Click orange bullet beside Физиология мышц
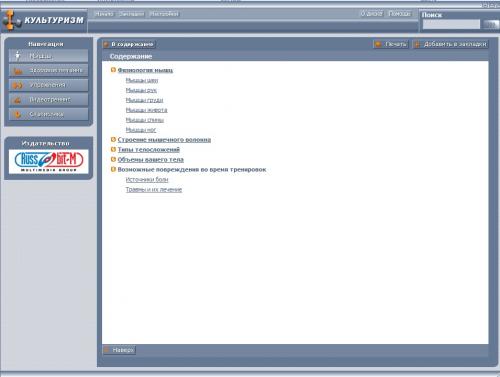Screen dimensions: 500x377 pyautogui.click(x=113, y=70)
